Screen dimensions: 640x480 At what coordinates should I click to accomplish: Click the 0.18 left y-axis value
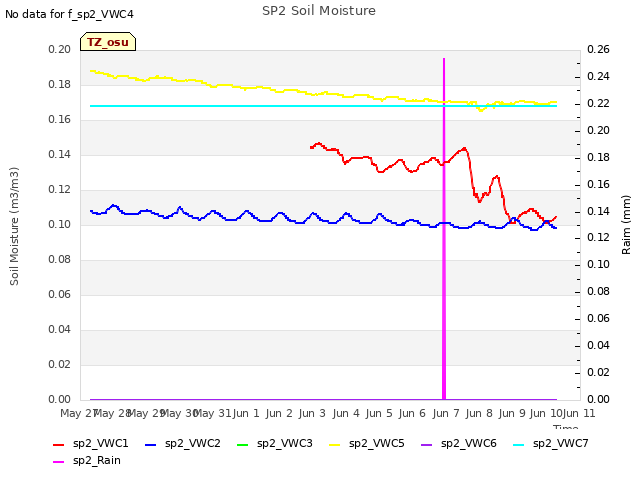60,84
